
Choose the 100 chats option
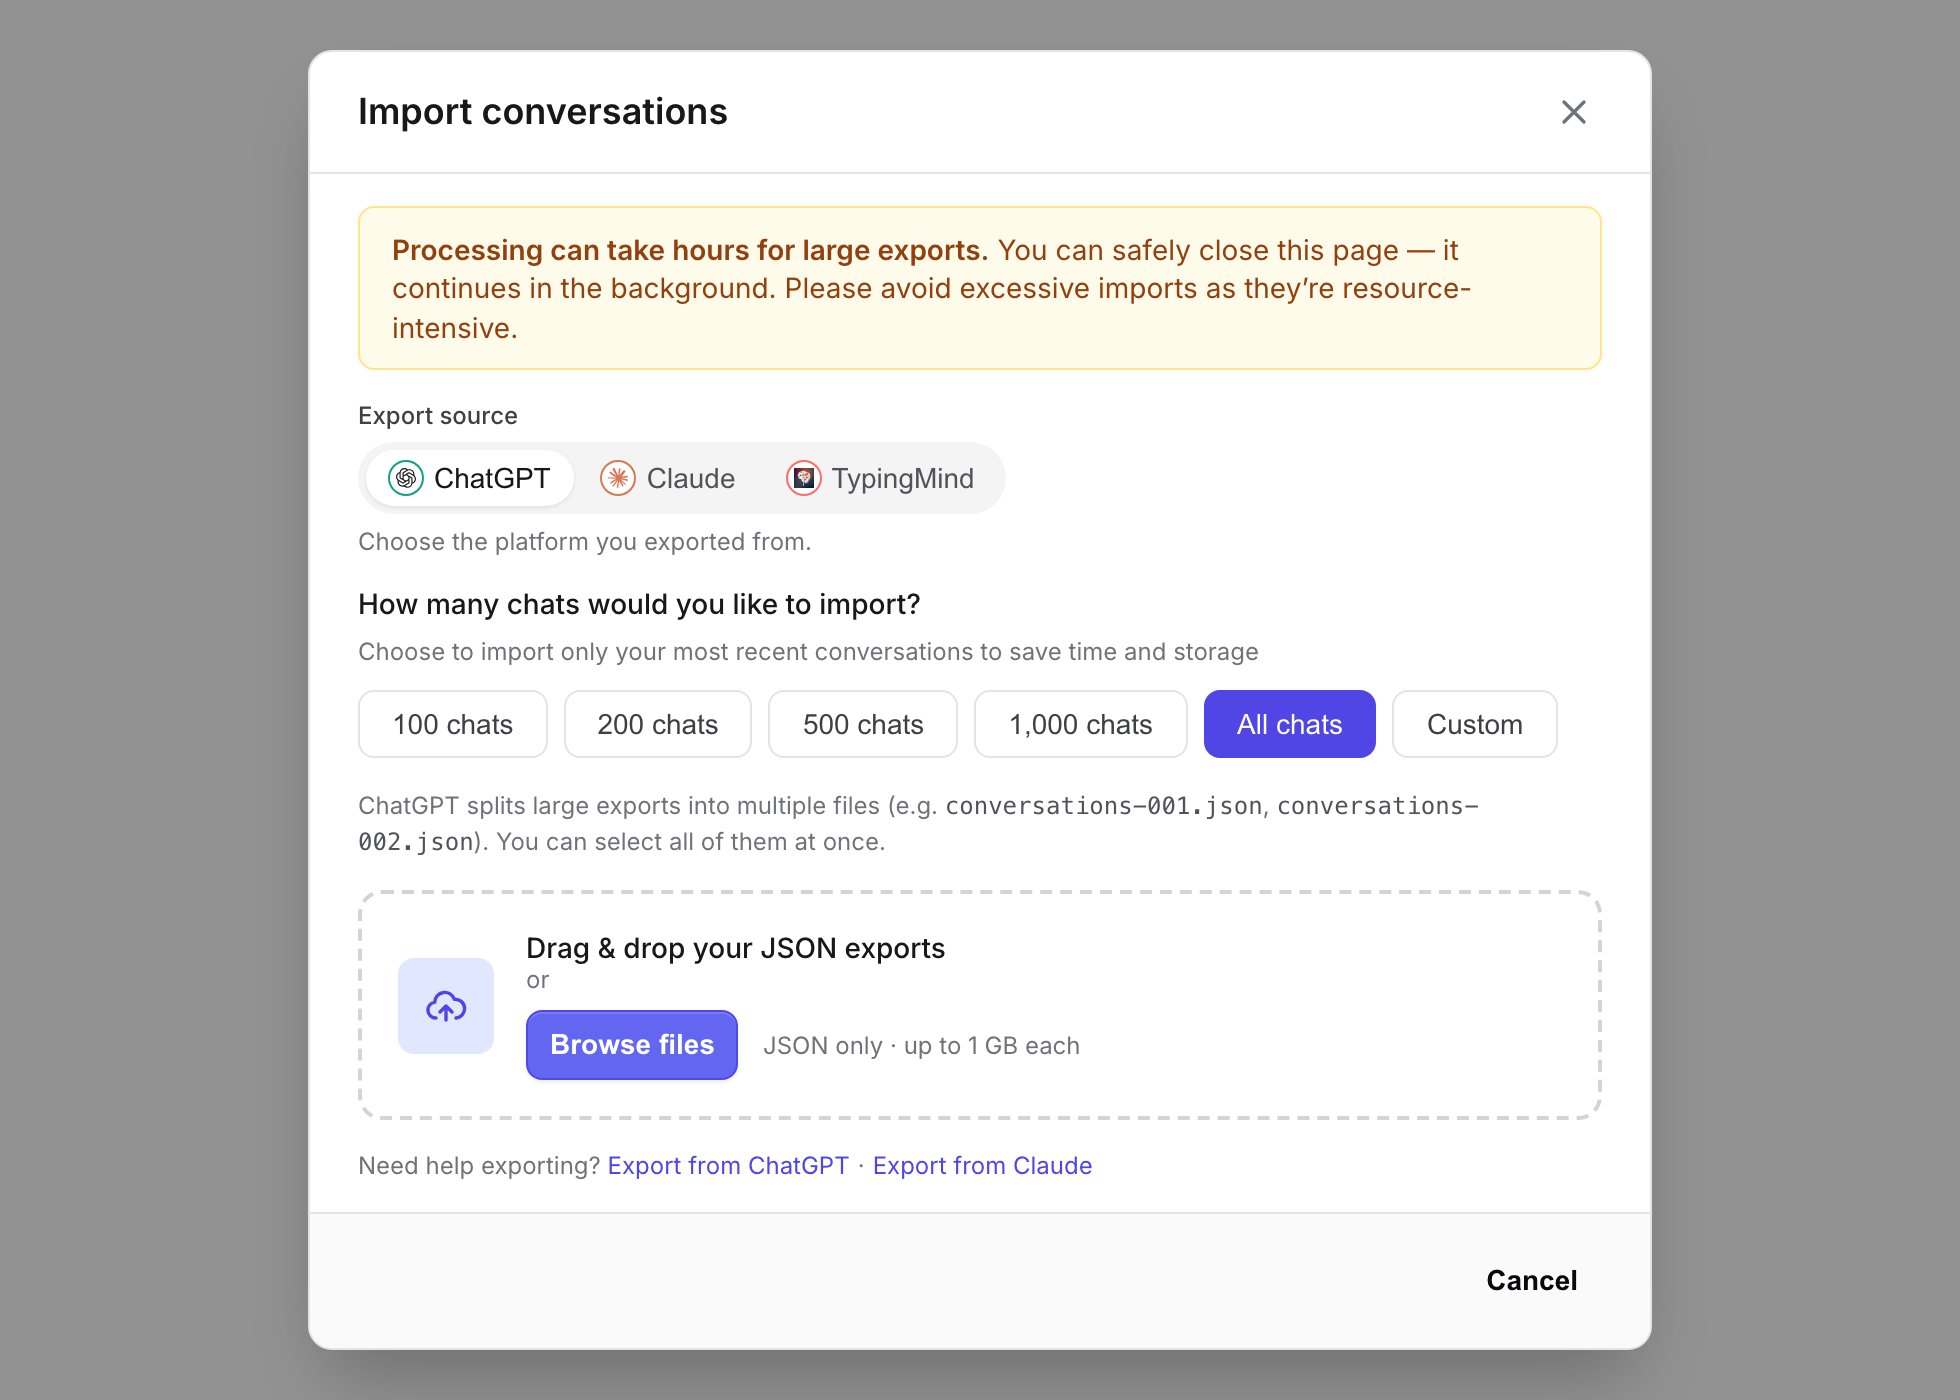pos(453,724)
